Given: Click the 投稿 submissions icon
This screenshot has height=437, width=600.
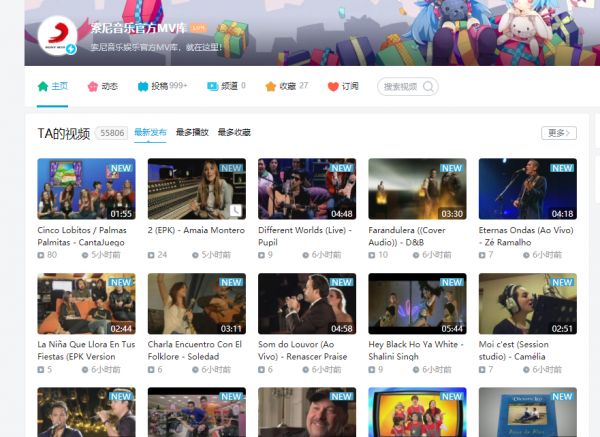Looking at the screenshot, I should point(143,87).
